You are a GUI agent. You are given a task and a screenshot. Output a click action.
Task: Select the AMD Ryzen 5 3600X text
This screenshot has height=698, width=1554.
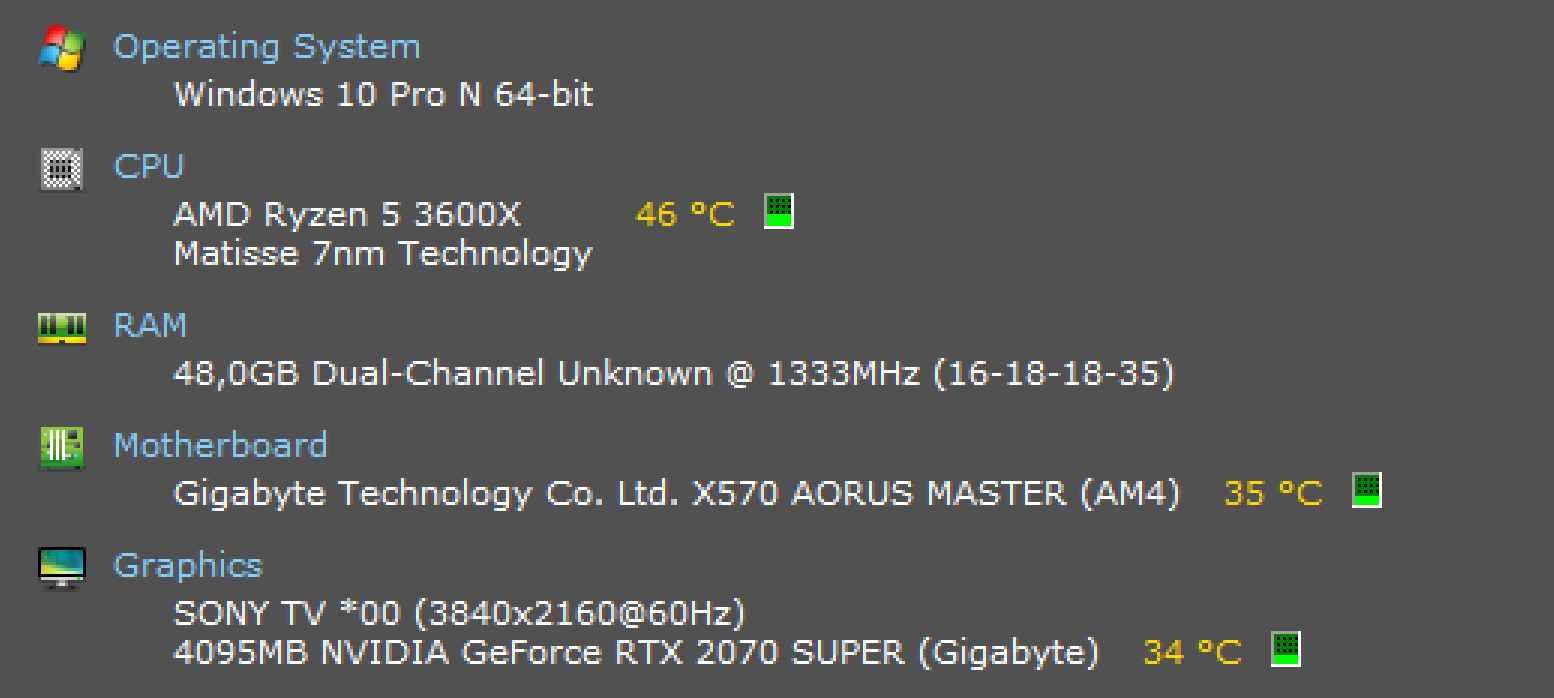pos(348,215)
